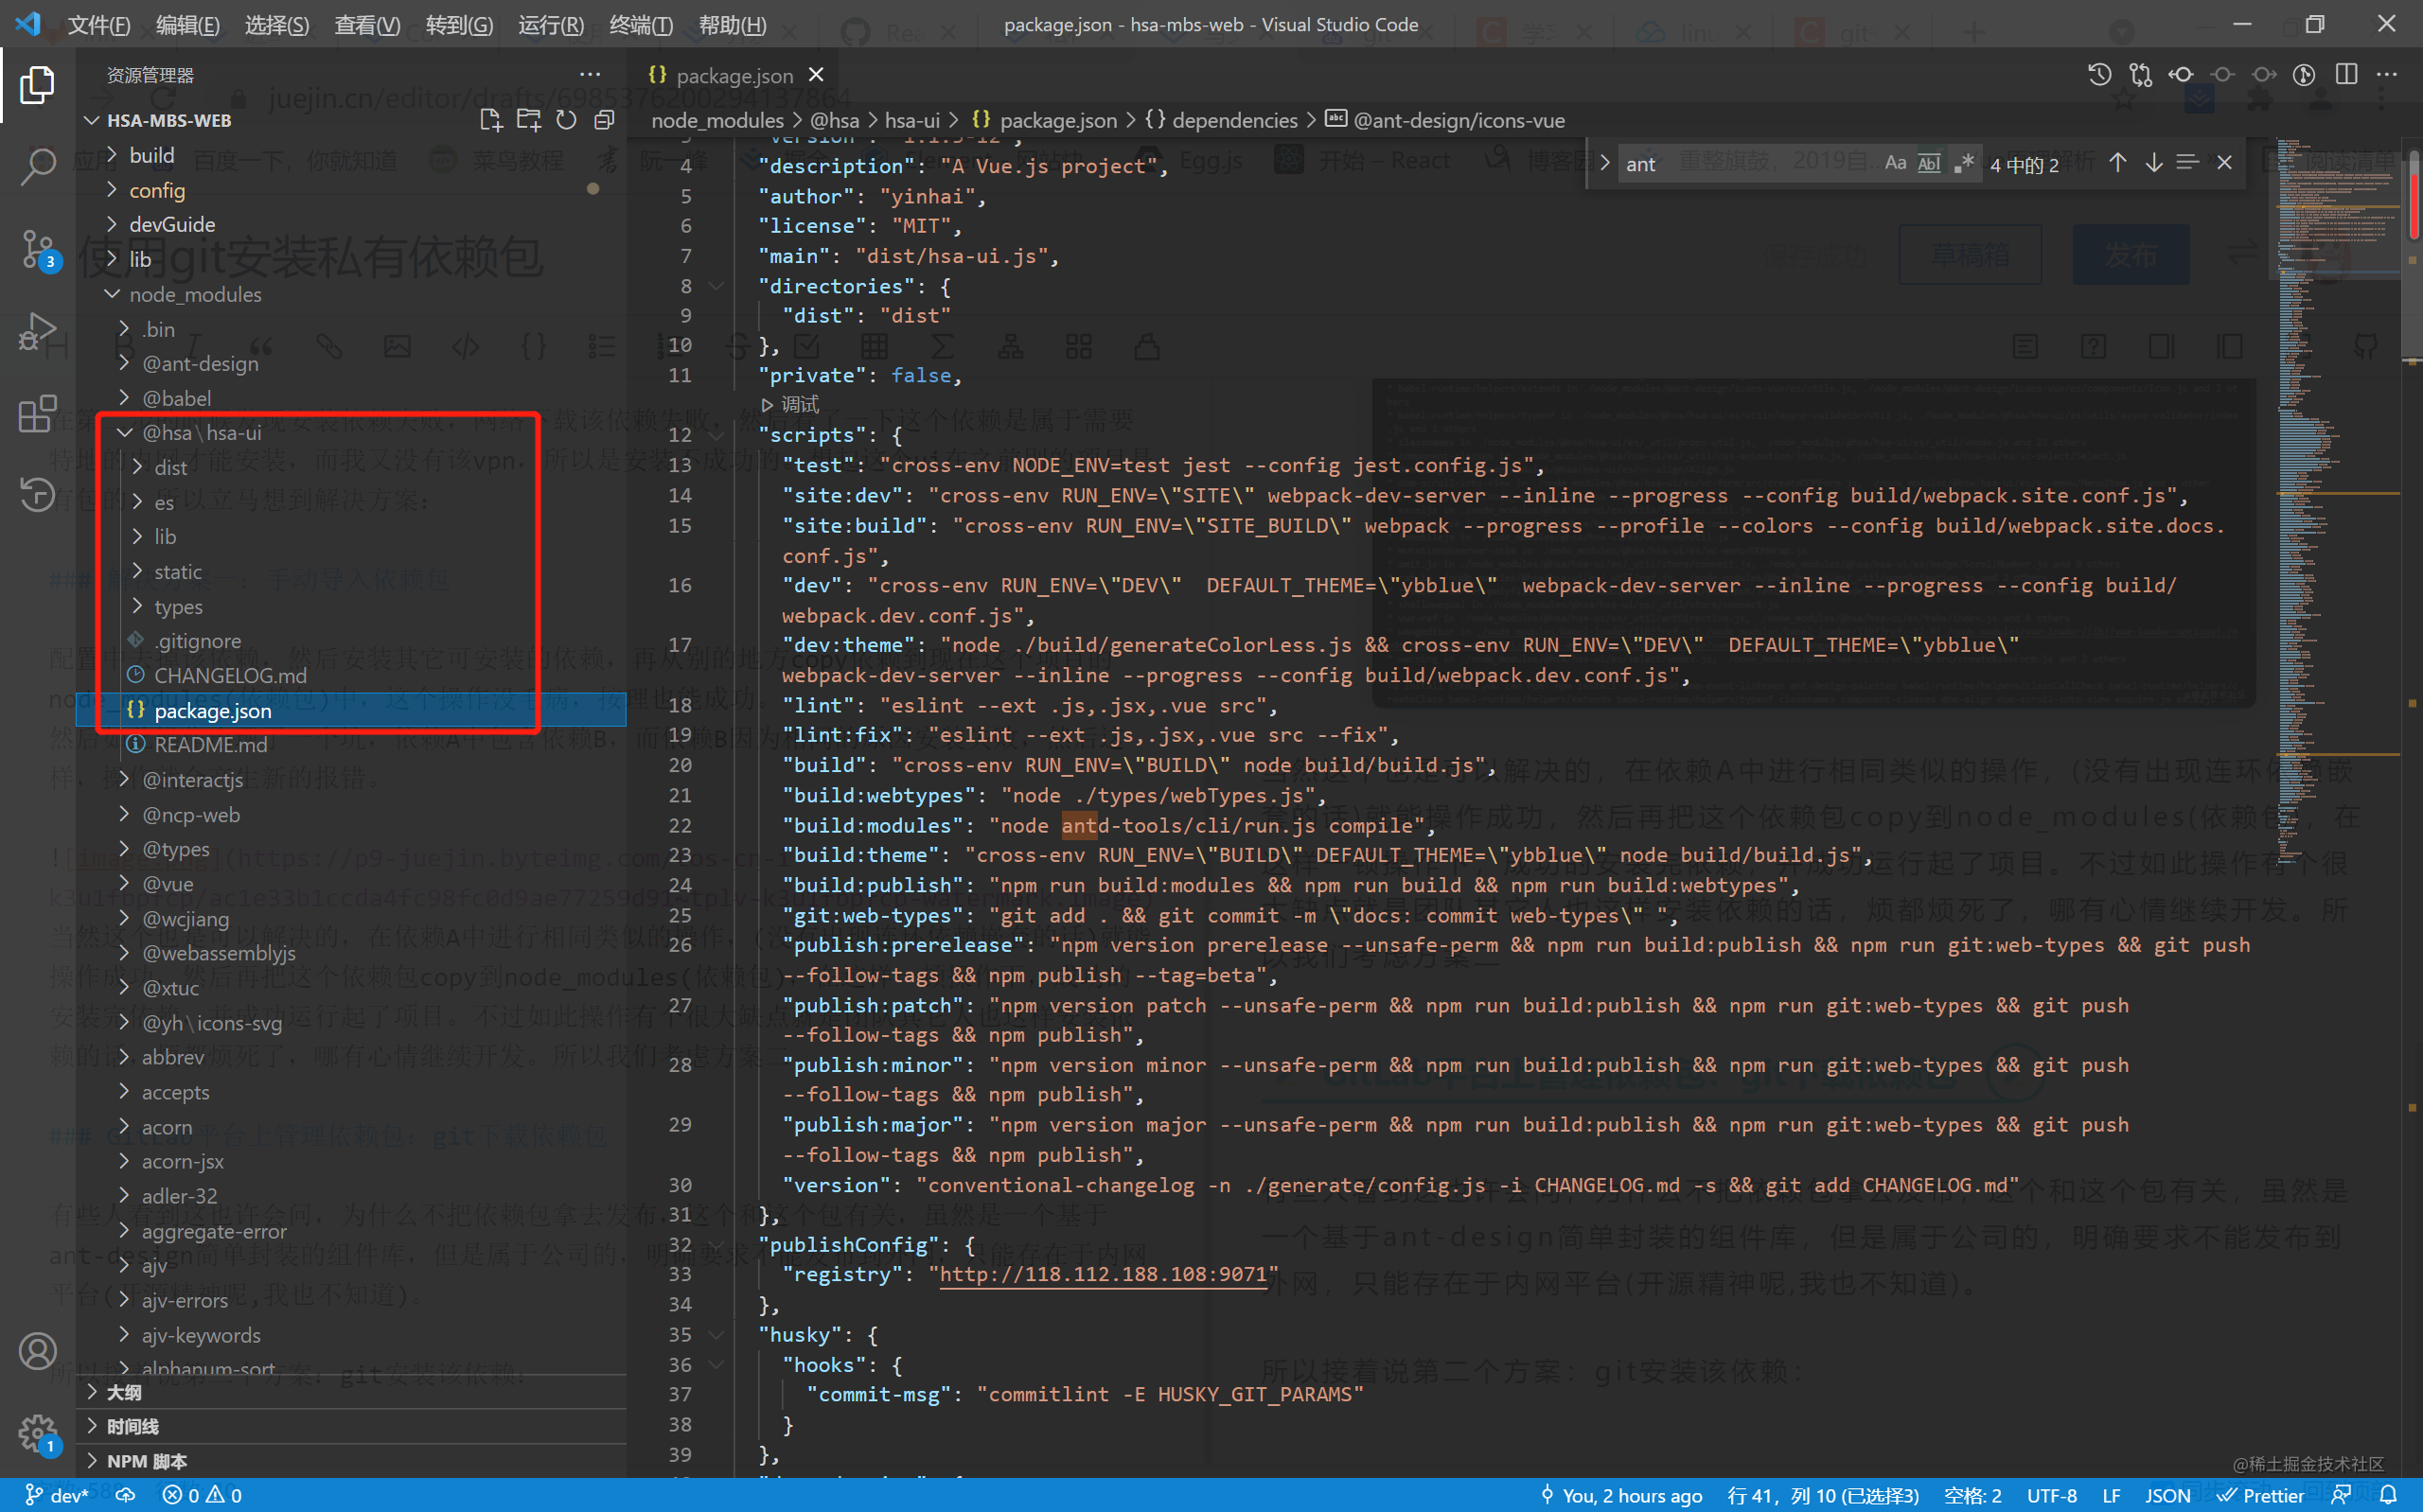Open editor more actions ellipsis
Screen dimensions: 2423x1512
(x=2387, y=75)
